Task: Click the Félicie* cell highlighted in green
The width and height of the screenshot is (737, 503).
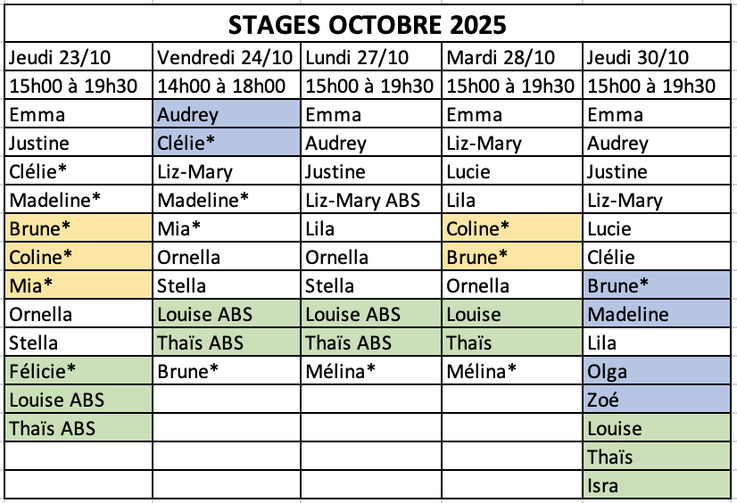Action: [78, 372]
